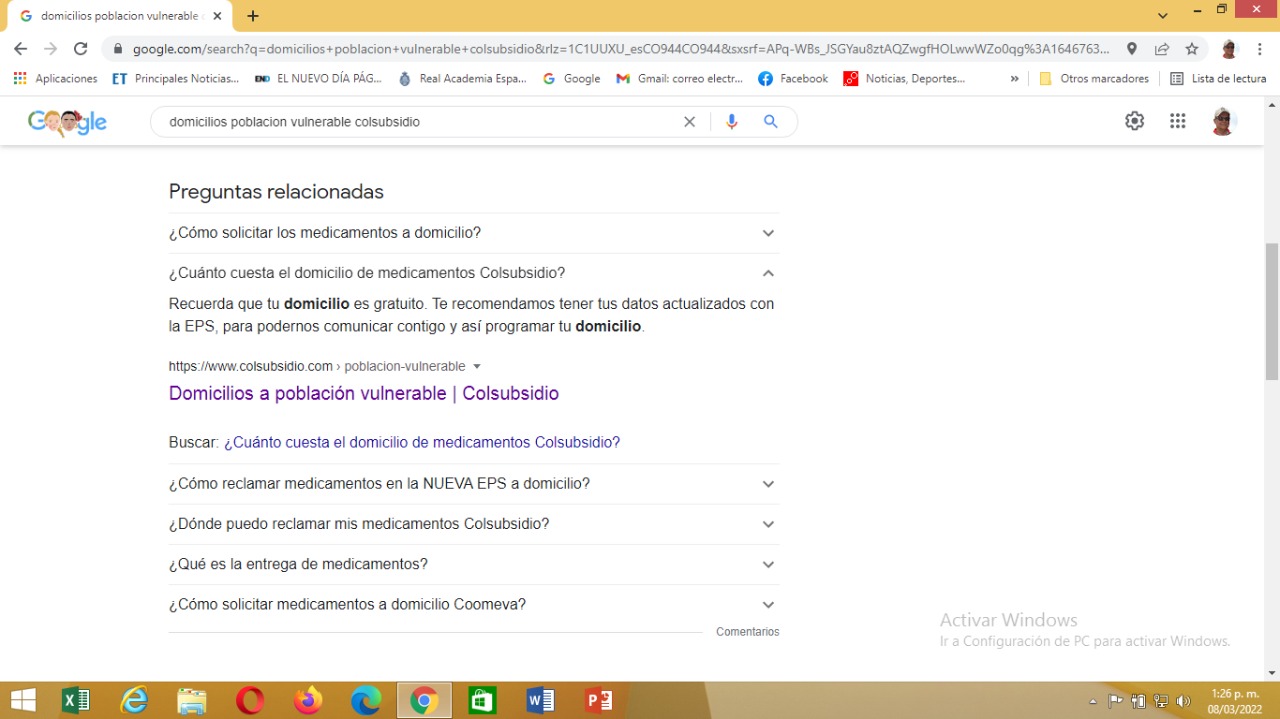The image size is (1280, 719).
Task: Click inside the Google search input field
Action: coord(420,121)
